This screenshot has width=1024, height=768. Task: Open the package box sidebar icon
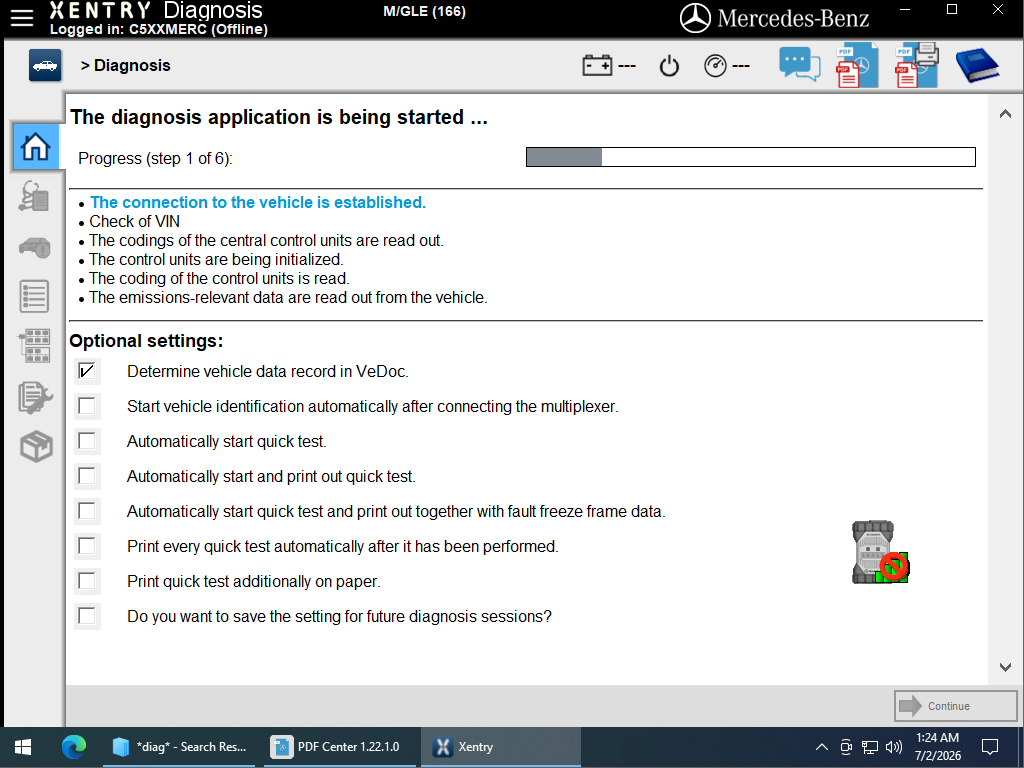click(36, 447)
